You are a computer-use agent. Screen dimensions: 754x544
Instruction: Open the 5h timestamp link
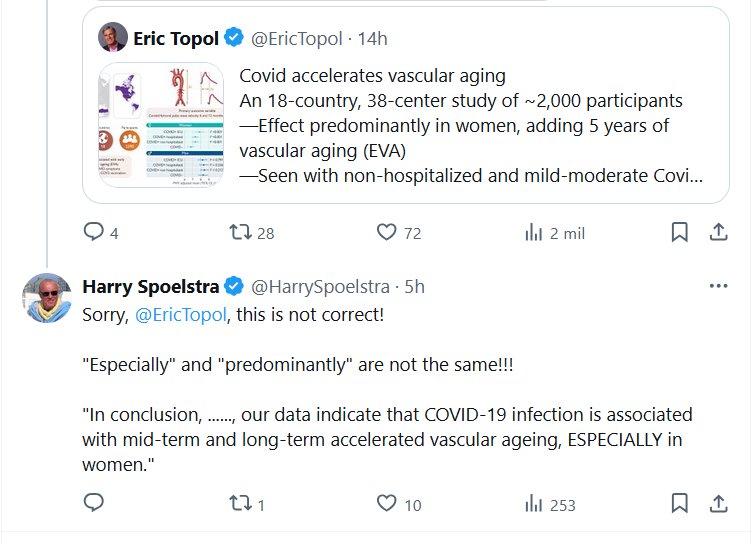(x=413, y=287)
